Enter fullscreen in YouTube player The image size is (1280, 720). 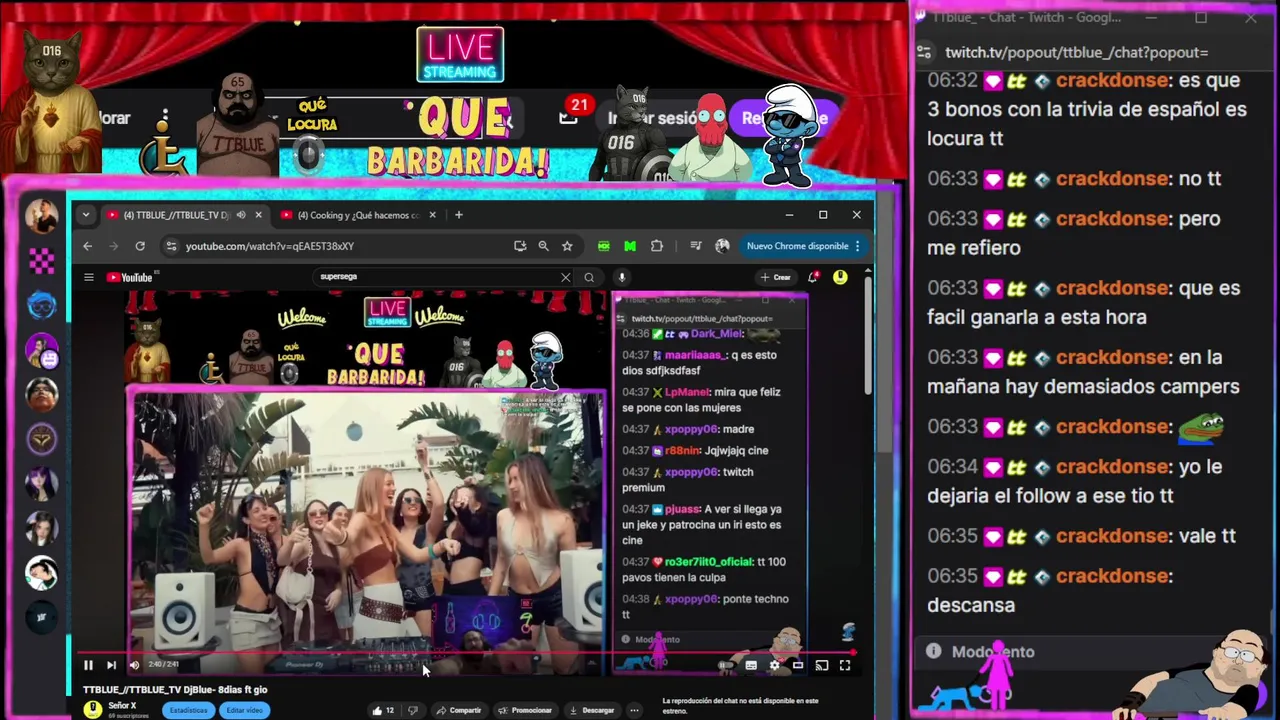(845, 665)
